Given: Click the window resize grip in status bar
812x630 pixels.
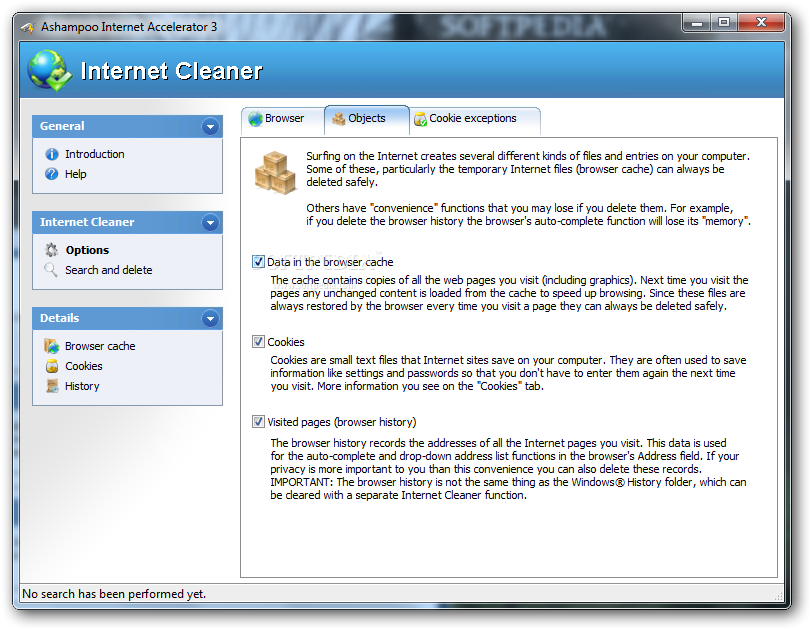Looking at the screenshot, I should pyautogui.click(x=778, y=596).
